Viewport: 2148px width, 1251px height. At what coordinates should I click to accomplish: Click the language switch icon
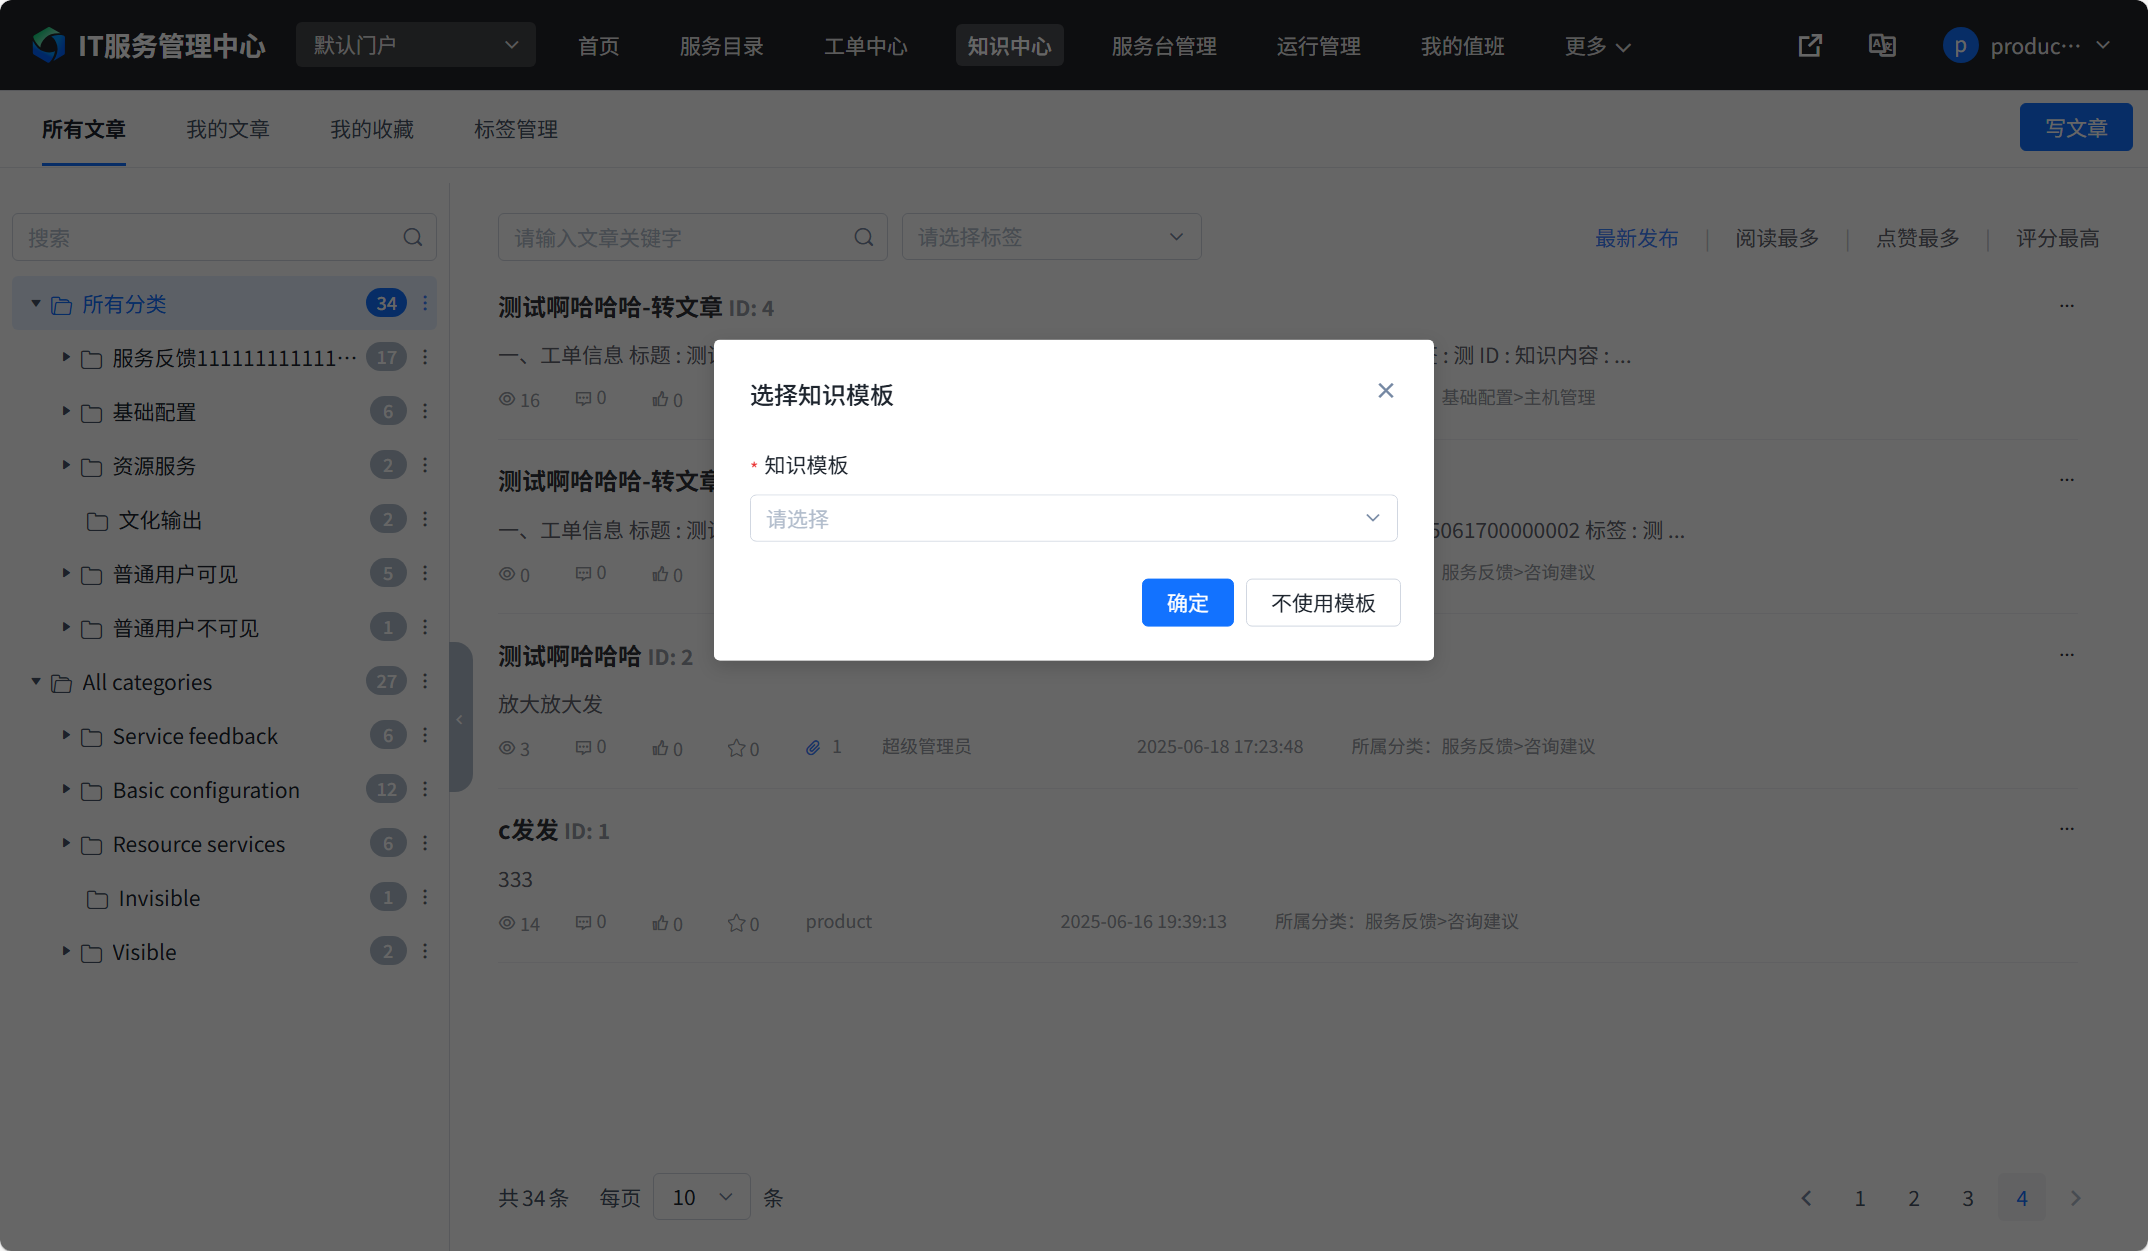tap(1882, 46)
